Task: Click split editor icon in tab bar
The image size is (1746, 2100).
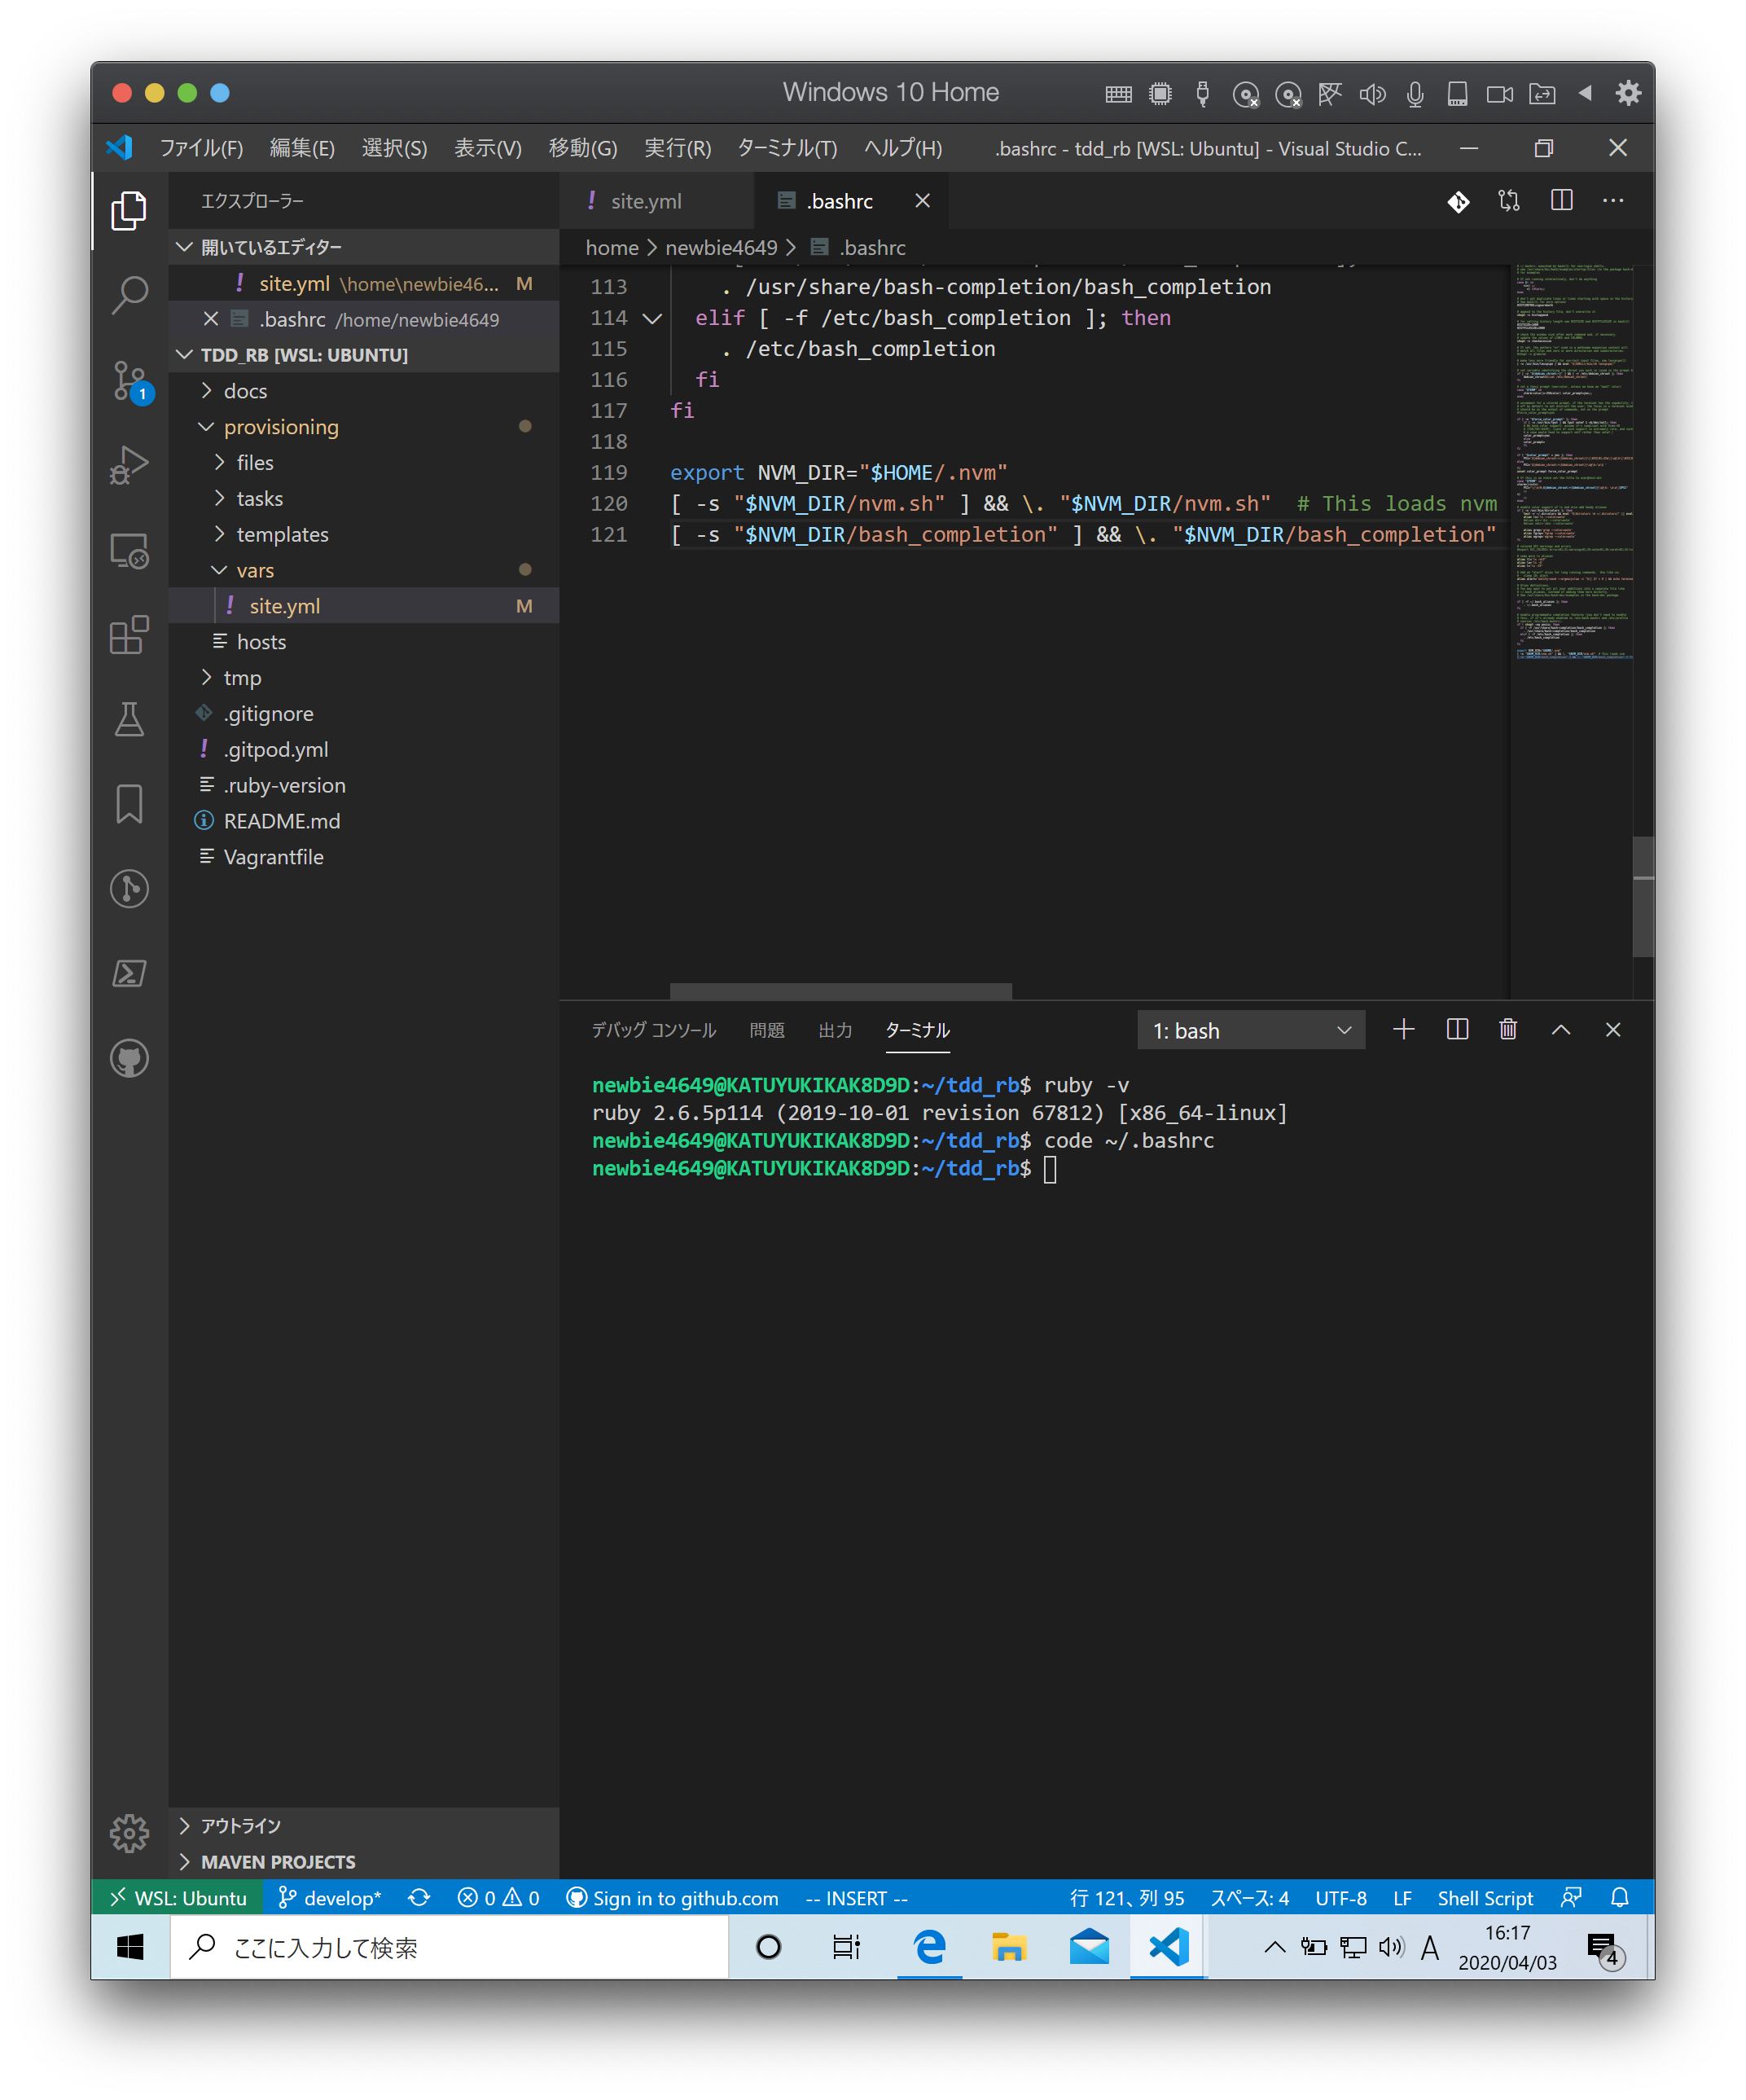Action: [x=1561, y=201]
